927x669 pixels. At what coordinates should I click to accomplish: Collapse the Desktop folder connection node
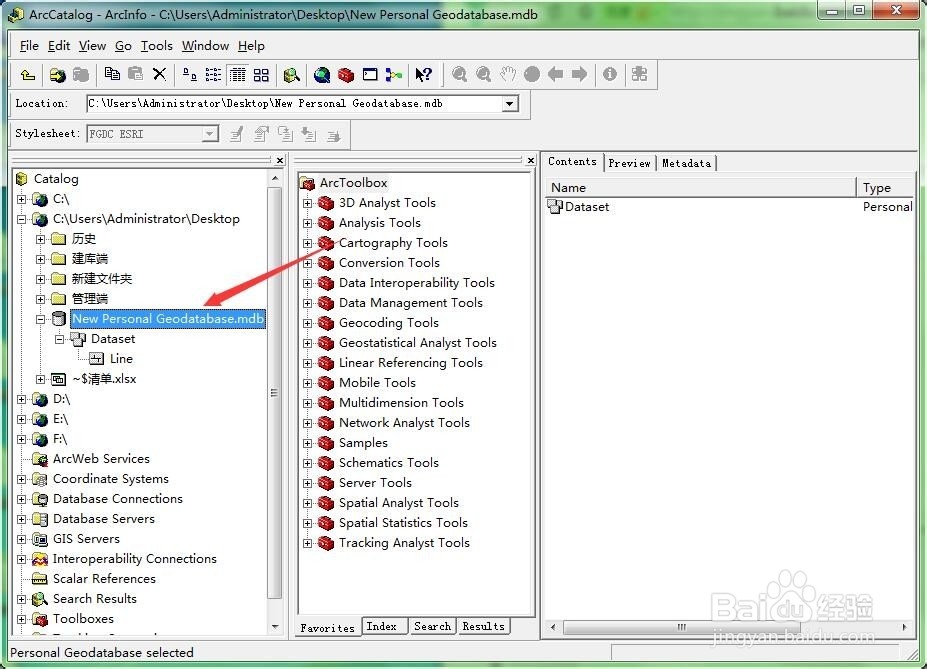pyautogui.click(x=22, y=220)
